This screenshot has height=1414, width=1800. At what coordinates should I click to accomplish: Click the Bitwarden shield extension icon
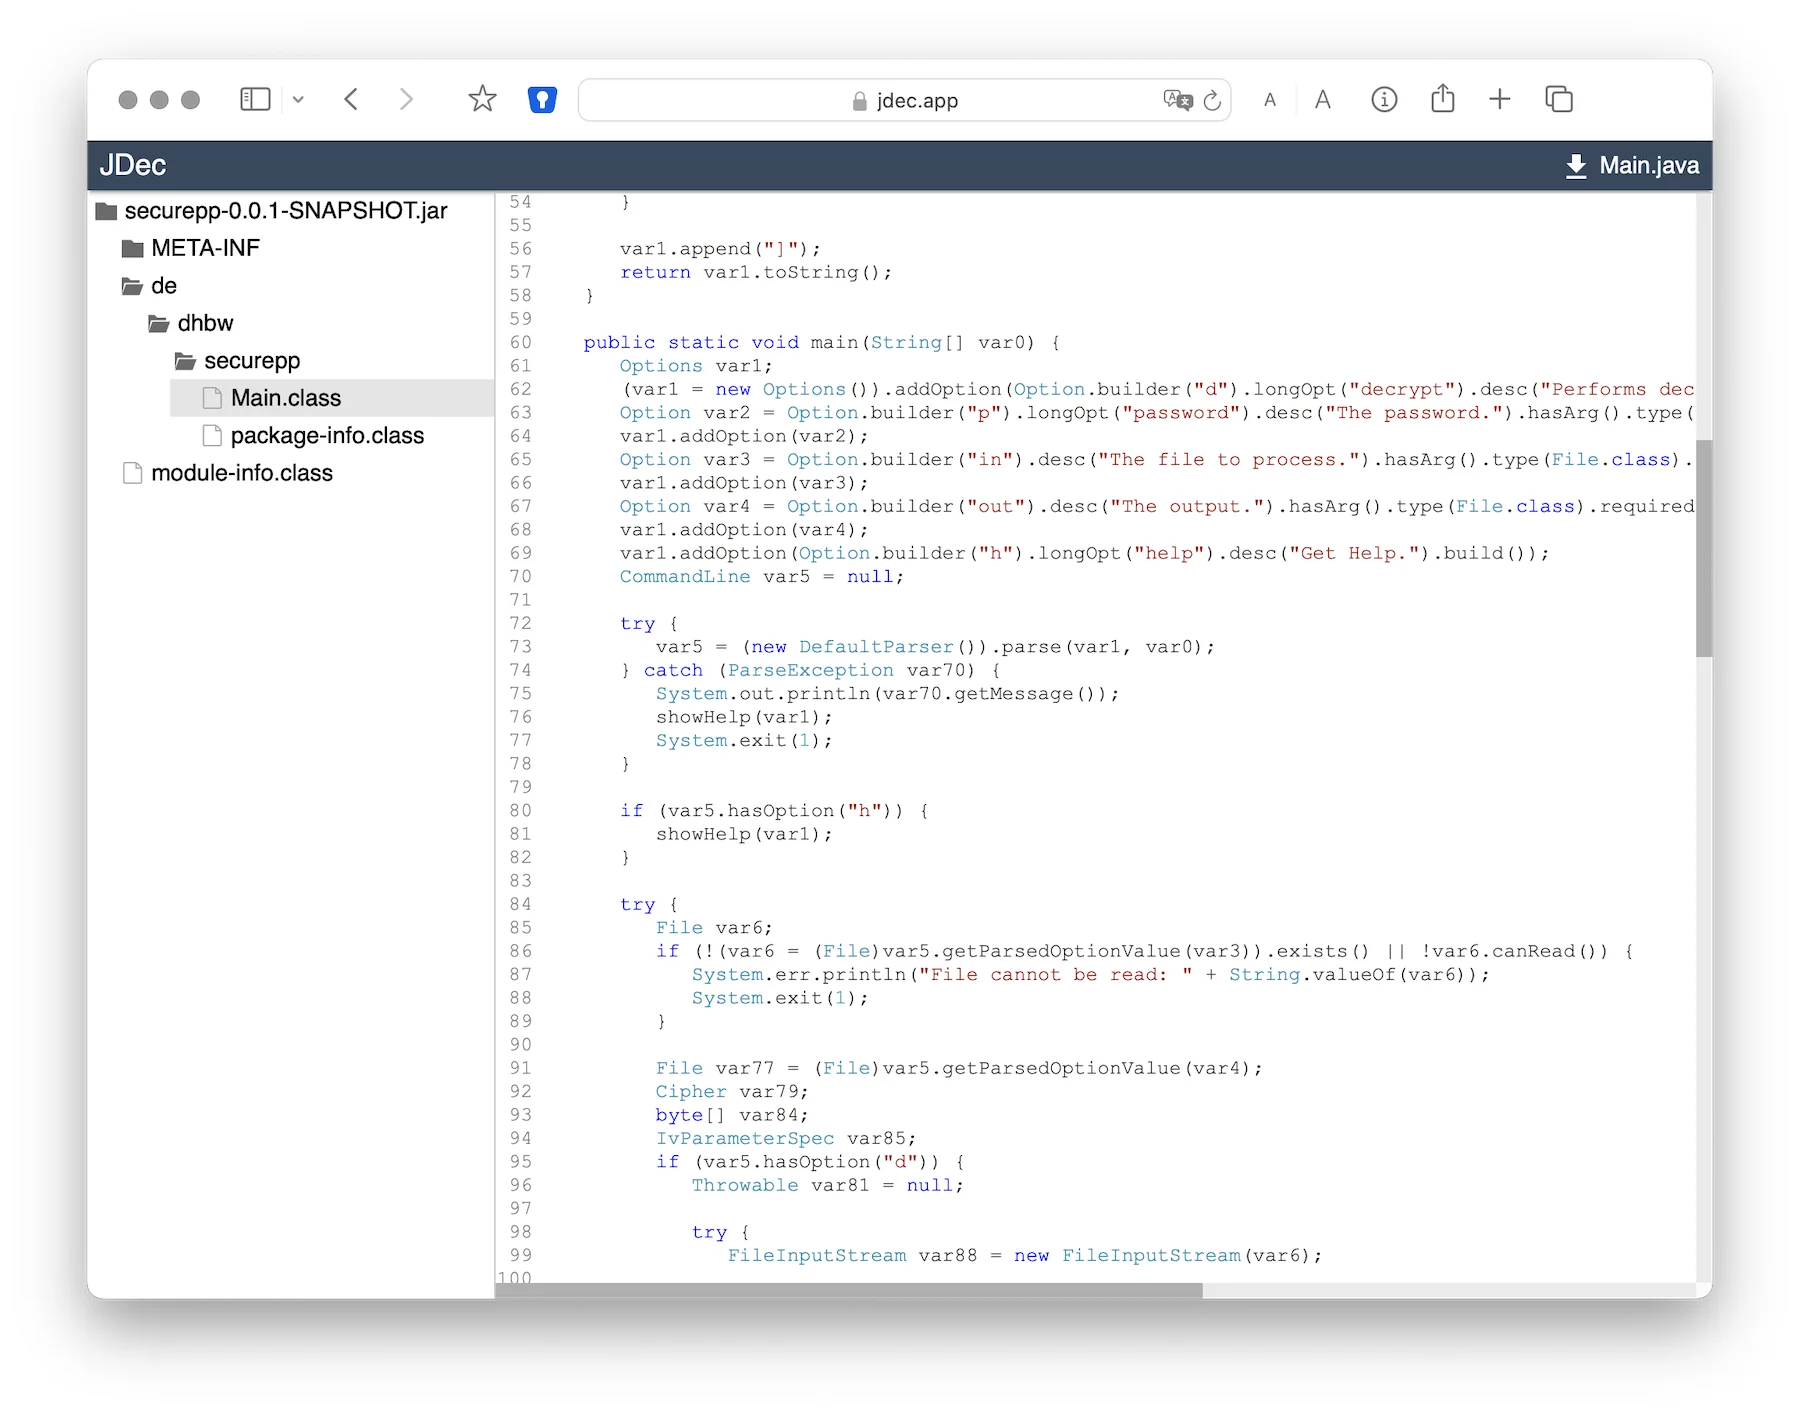click(x=542, y=100)
